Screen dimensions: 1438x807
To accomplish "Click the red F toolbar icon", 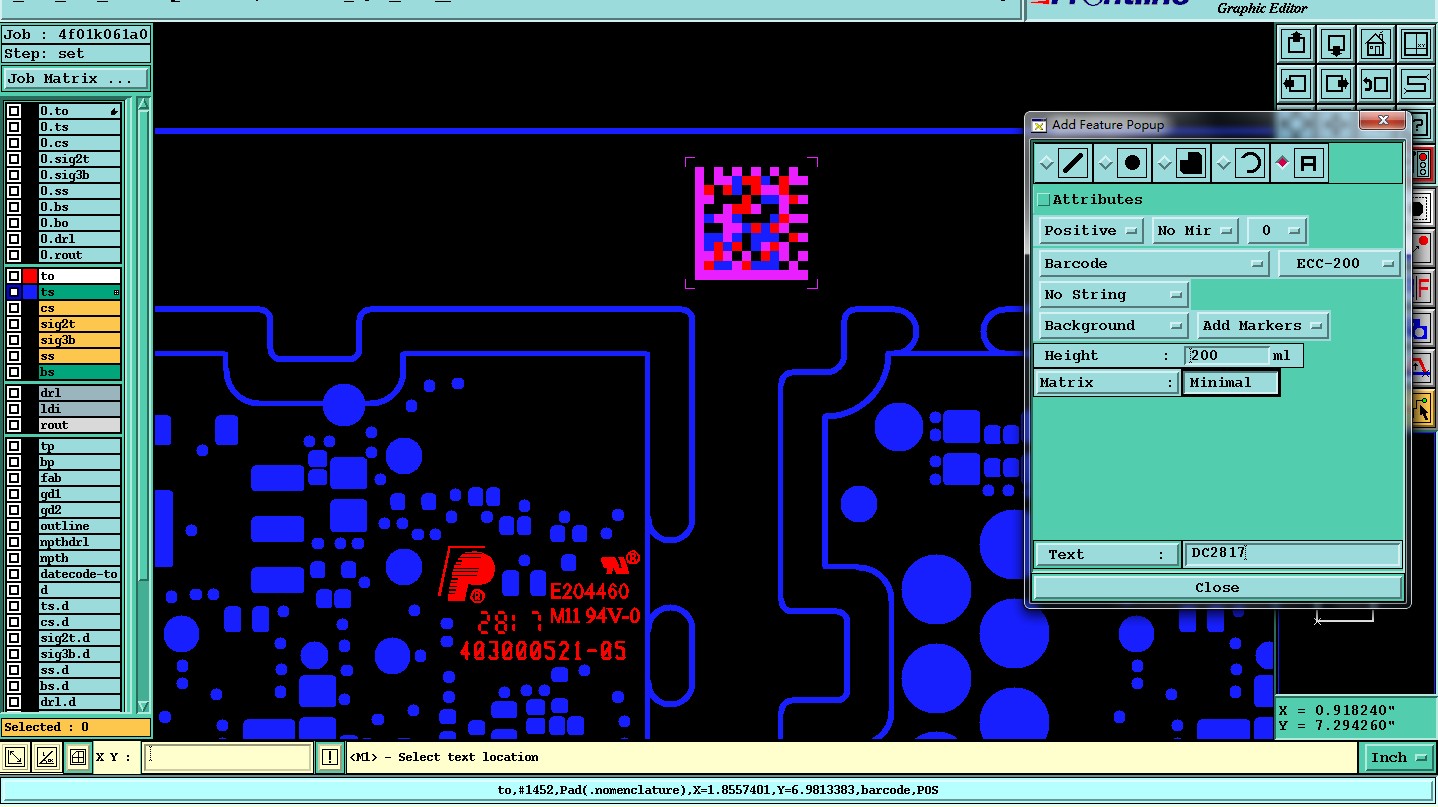I will point(1421,288).
